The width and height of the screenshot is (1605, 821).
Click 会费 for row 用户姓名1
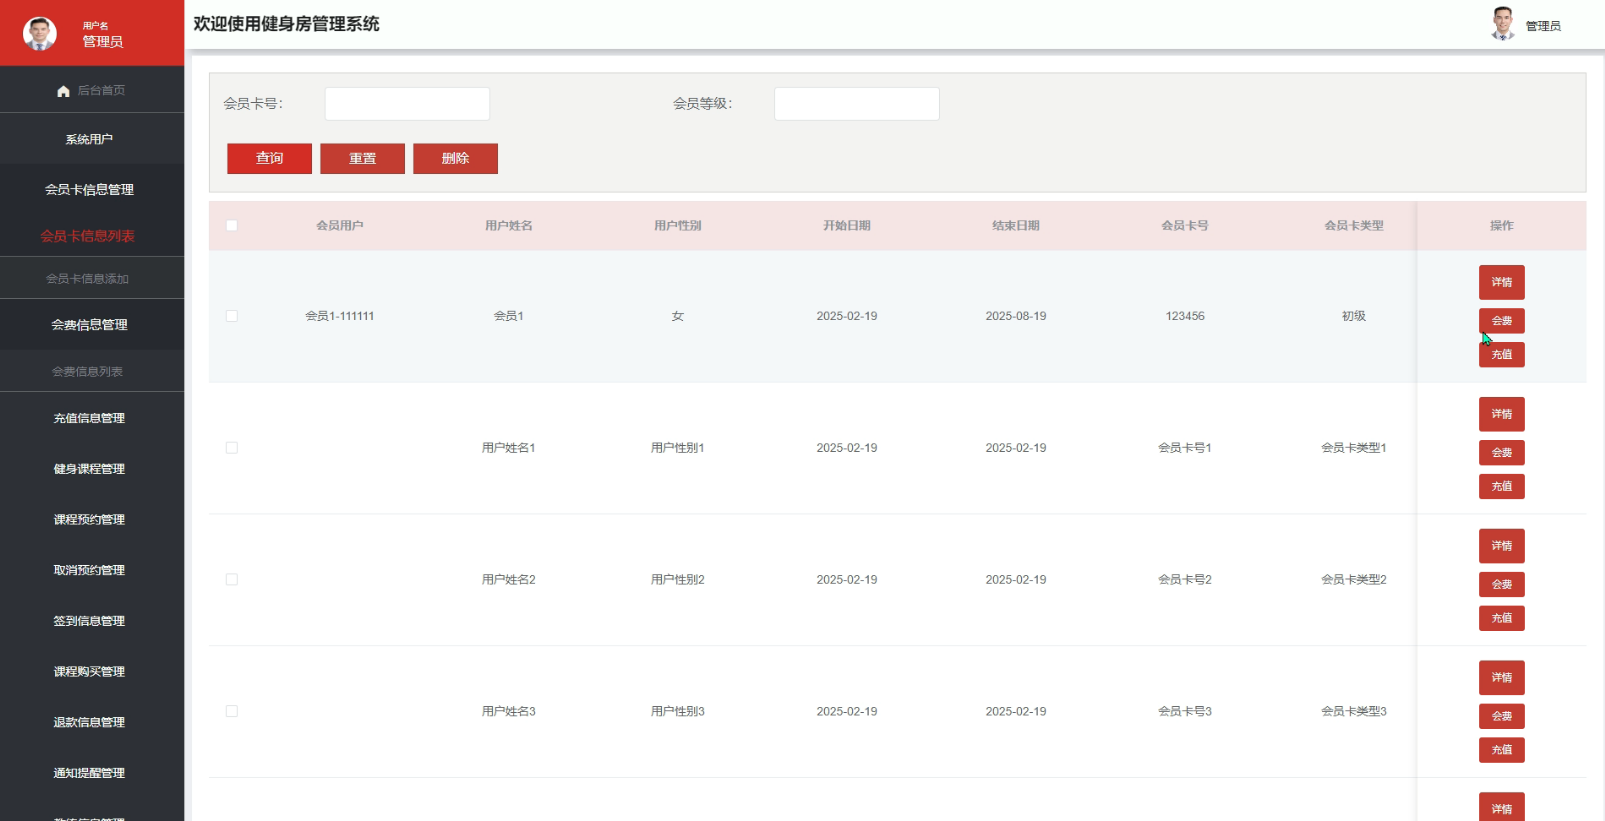[x=1502, y=453]
